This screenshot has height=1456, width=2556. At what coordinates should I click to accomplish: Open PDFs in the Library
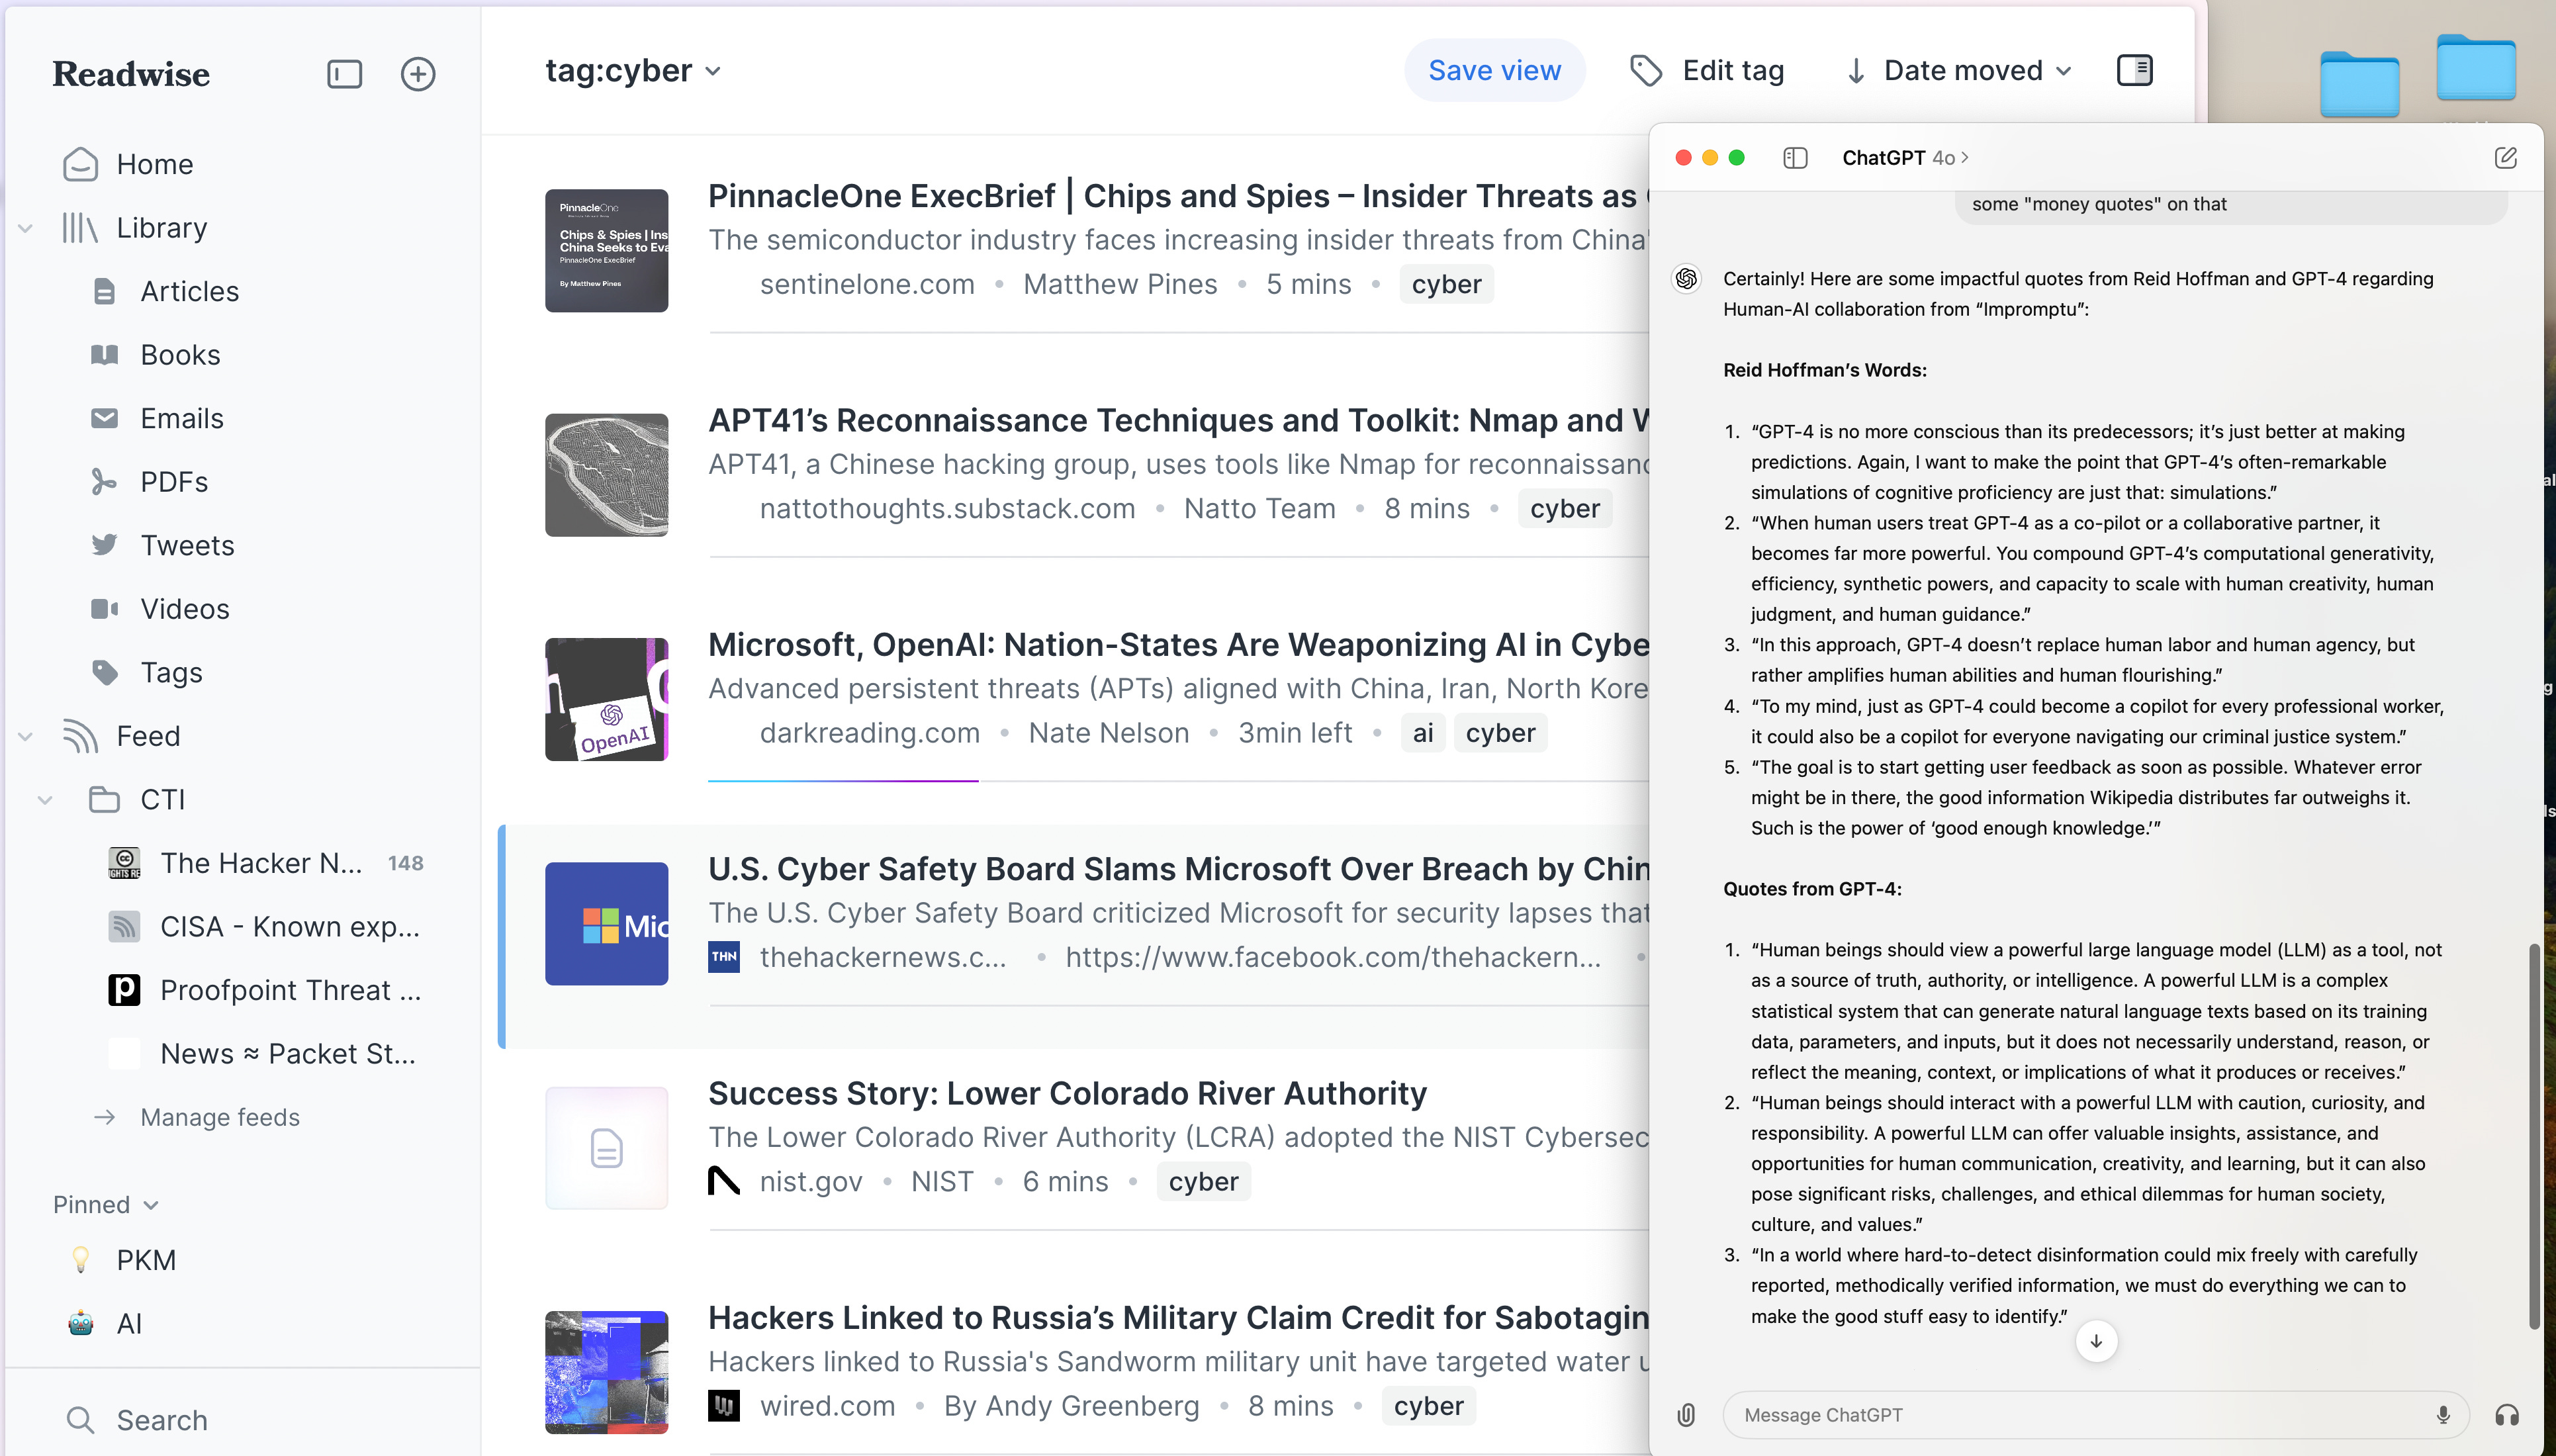coord(174,482)
